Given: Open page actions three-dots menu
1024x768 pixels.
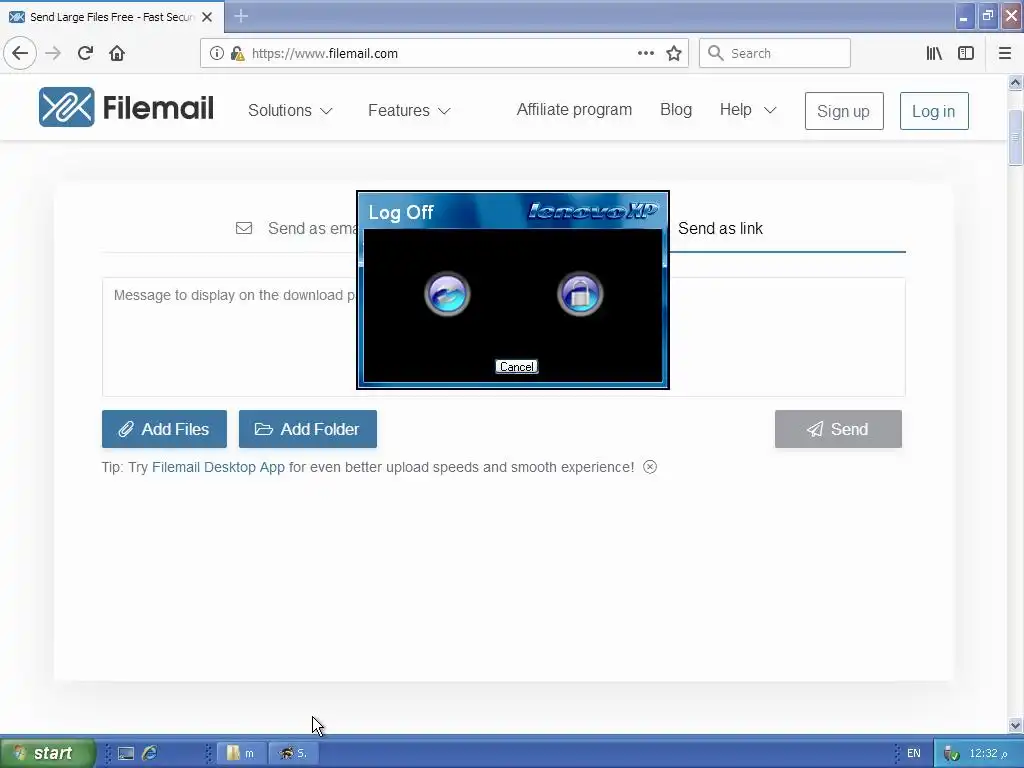Looking at the screenshot, I should pos(646,53).
